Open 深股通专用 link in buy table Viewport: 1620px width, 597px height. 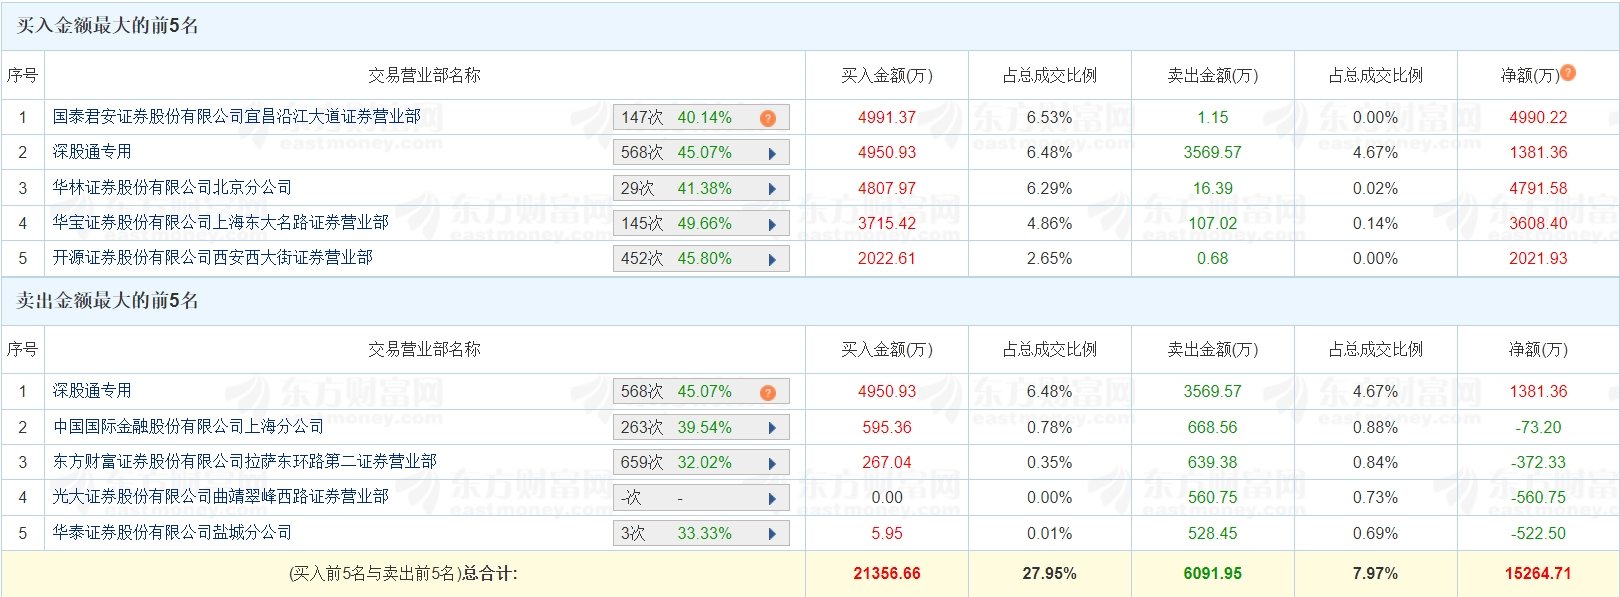click(x=92, y=152)
